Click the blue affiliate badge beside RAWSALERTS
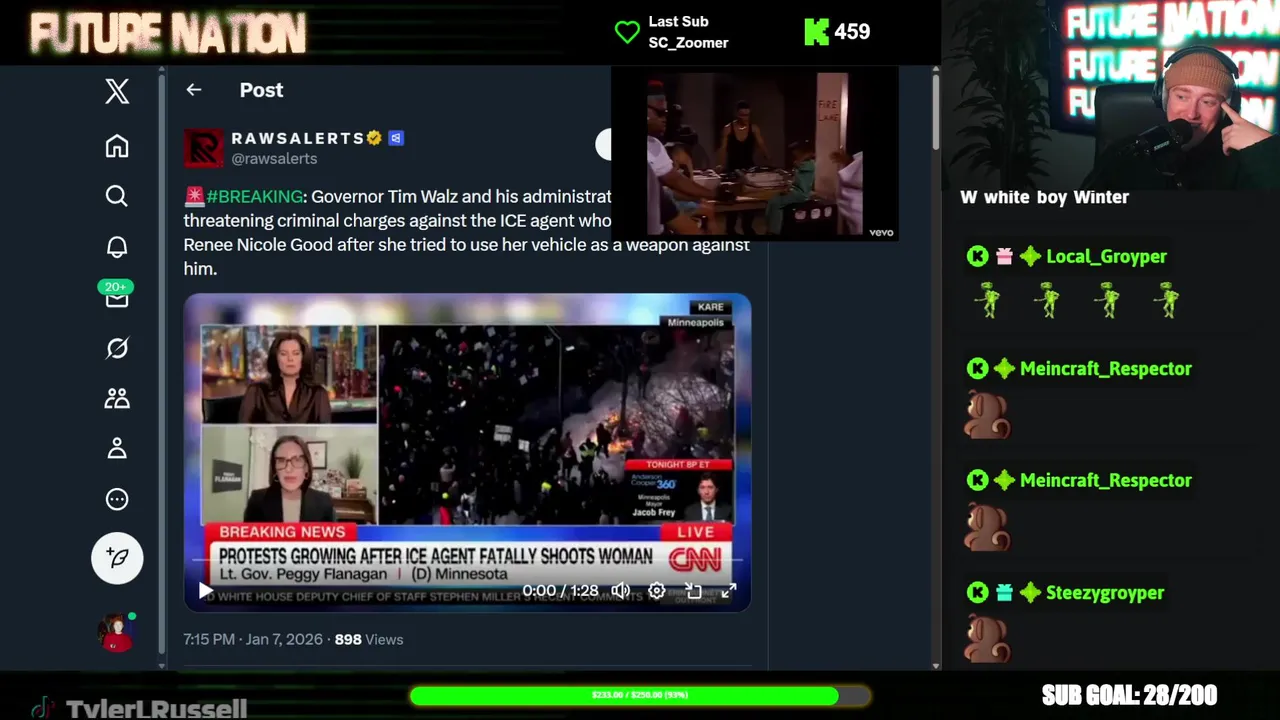This screenshot has width=1280, height=720. pos(396,138)
